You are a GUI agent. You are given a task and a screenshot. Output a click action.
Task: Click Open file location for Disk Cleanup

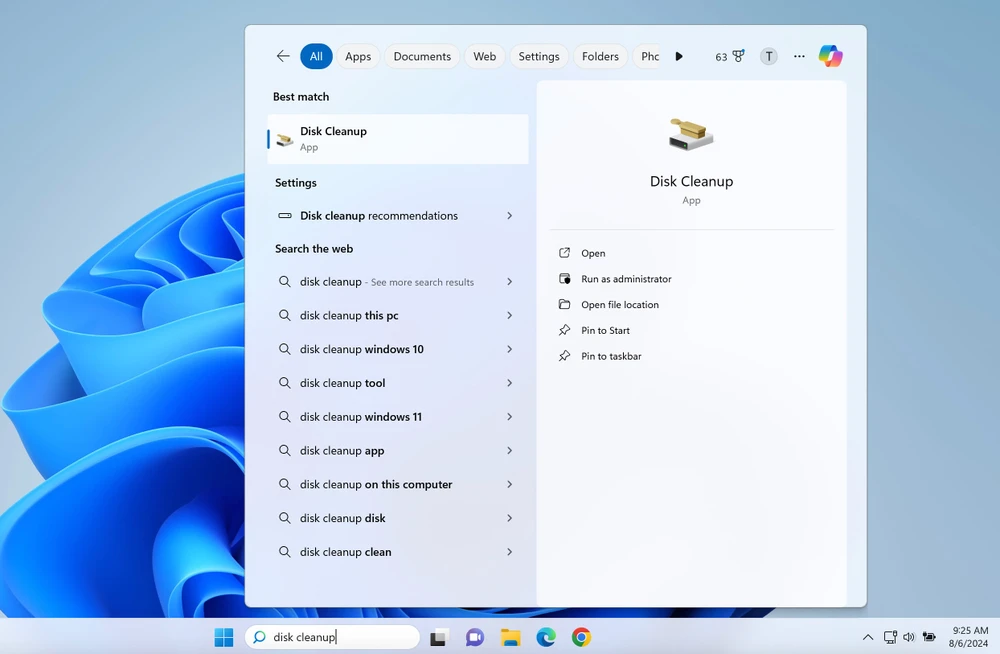[x=619, y=304]
